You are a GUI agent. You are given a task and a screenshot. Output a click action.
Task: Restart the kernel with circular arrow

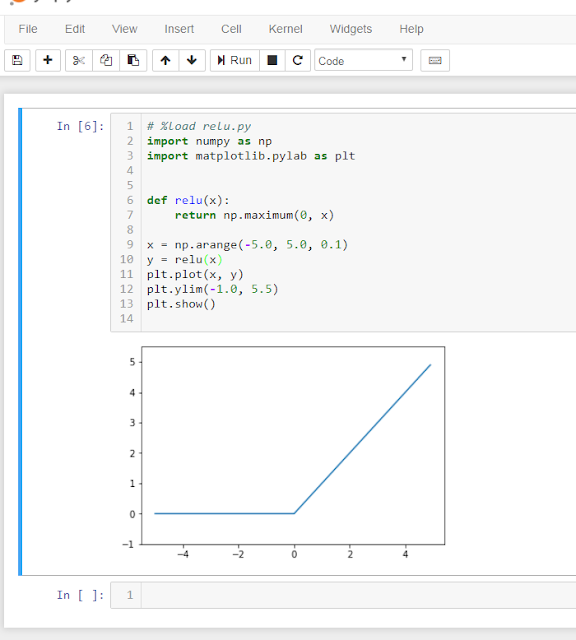(298, 60)
